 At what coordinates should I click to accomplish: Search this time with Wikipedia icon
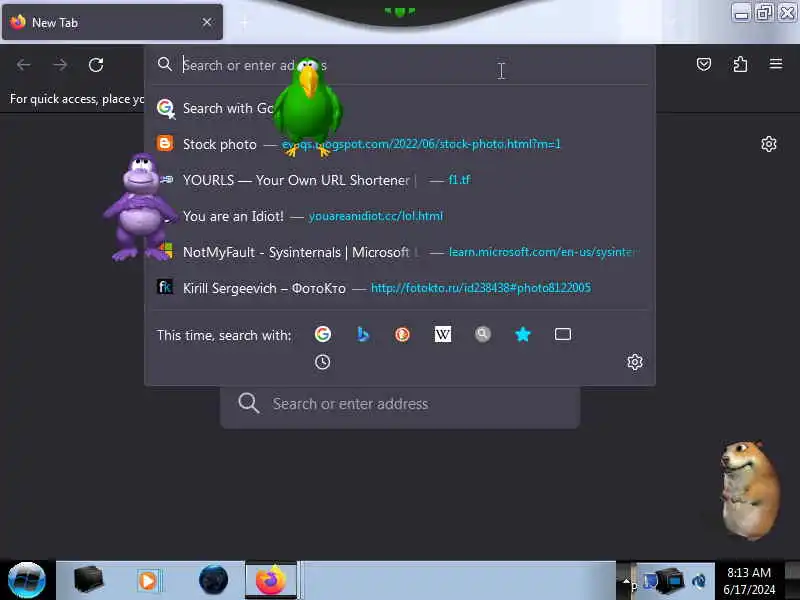[442, 334]
